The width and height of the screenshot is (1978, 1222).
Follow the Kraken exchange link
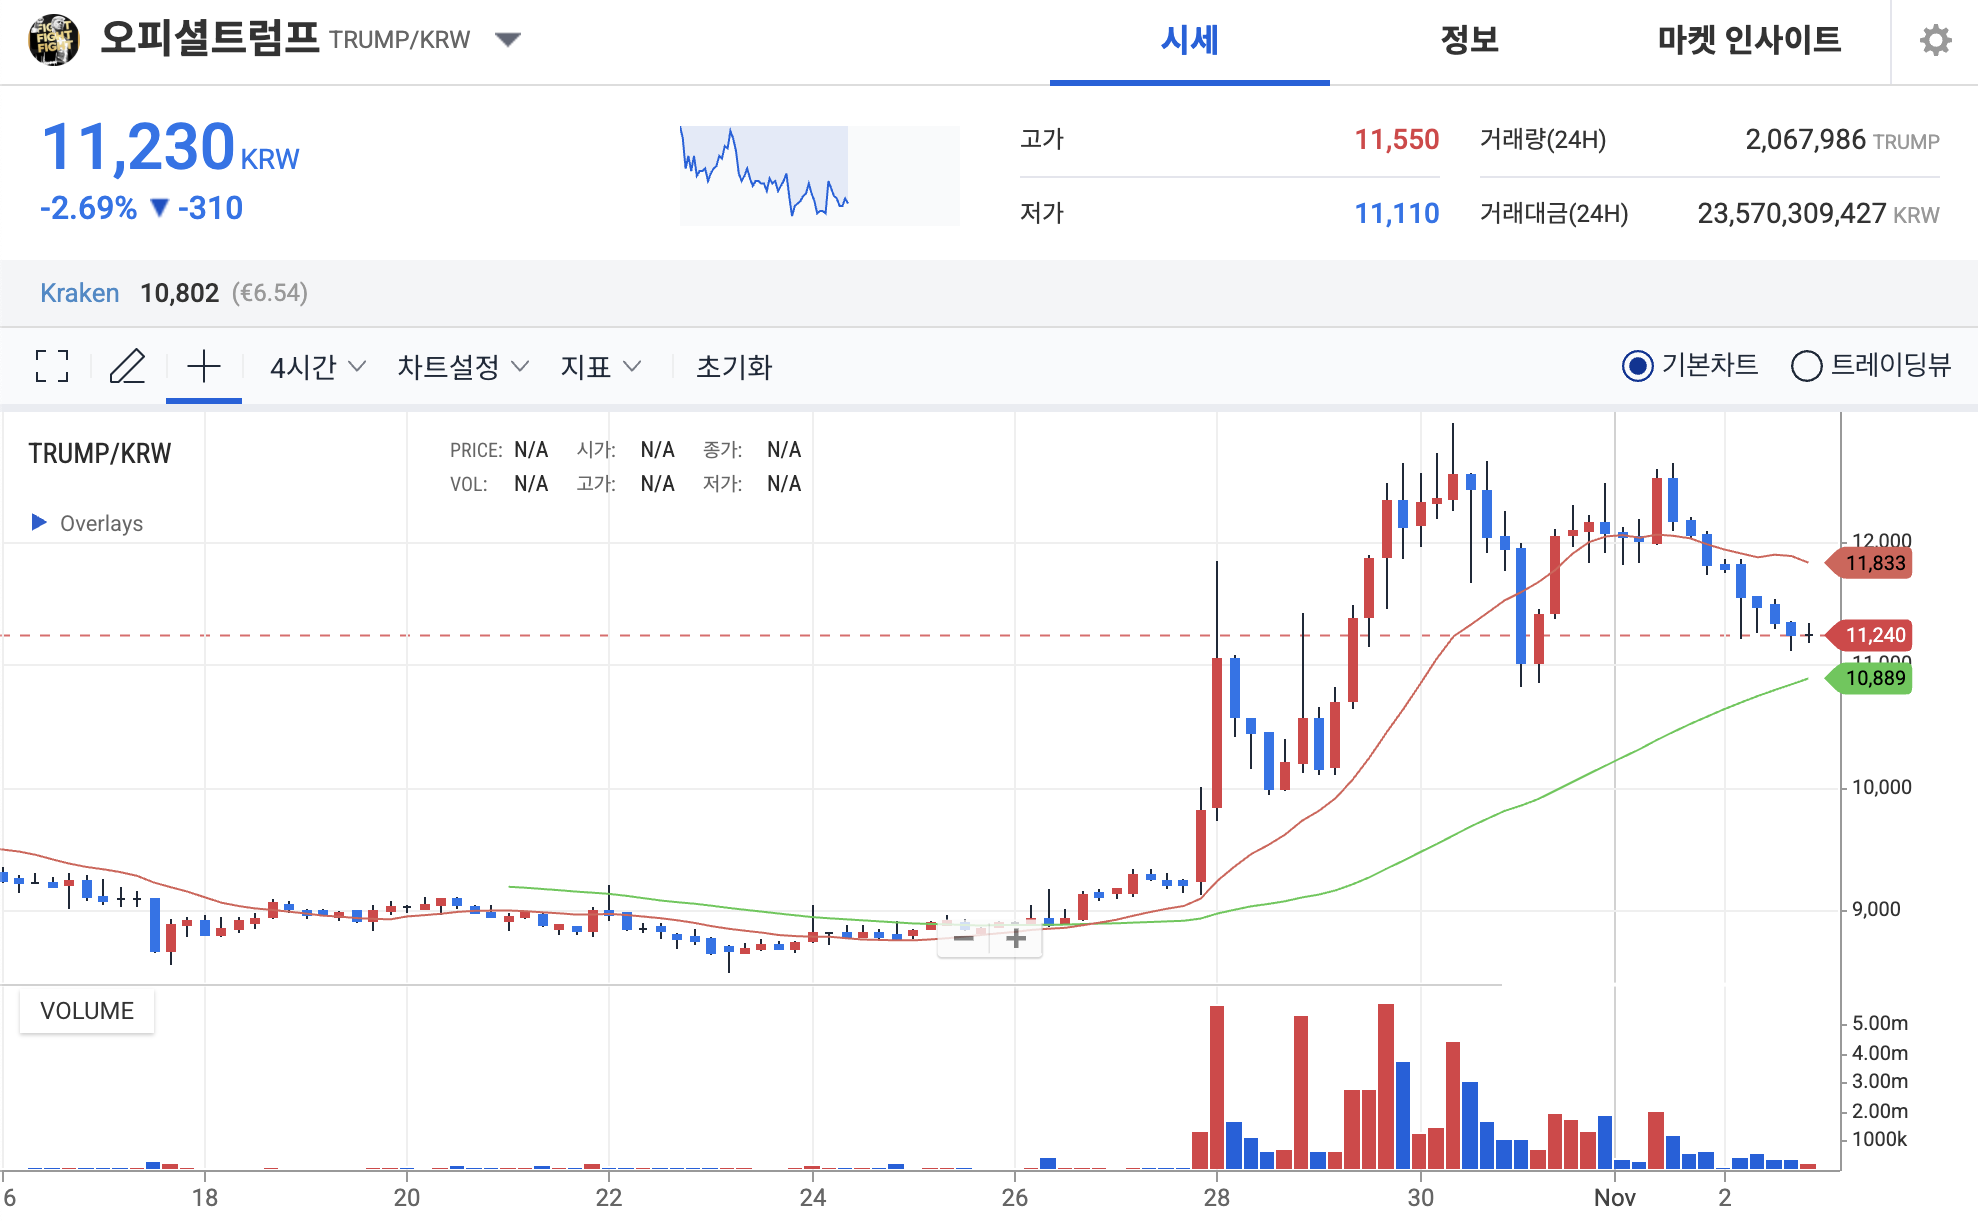pyautogui.click(x=80, y=292)
